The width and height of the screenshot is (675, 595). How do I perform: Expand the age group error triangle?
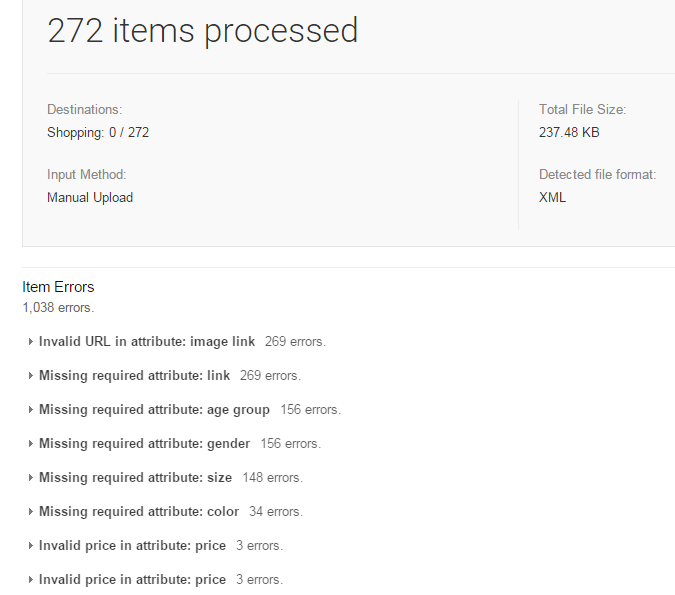(x=32, y=410)
